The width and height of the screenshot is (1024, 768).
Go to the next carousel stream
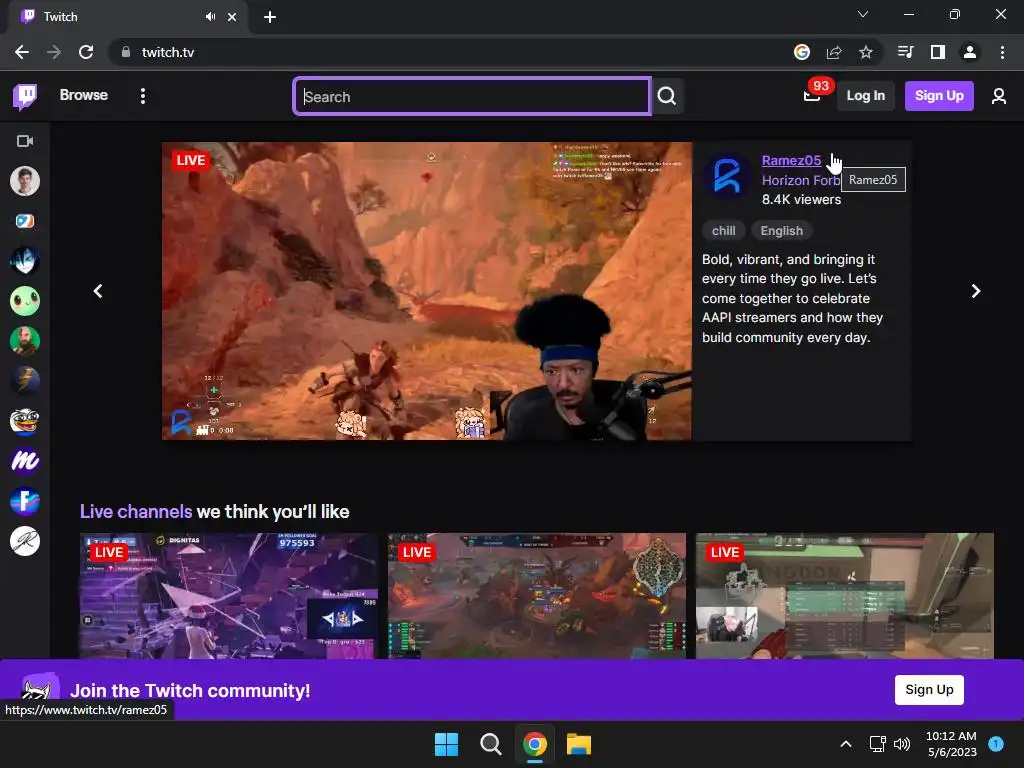coord(976,291)
